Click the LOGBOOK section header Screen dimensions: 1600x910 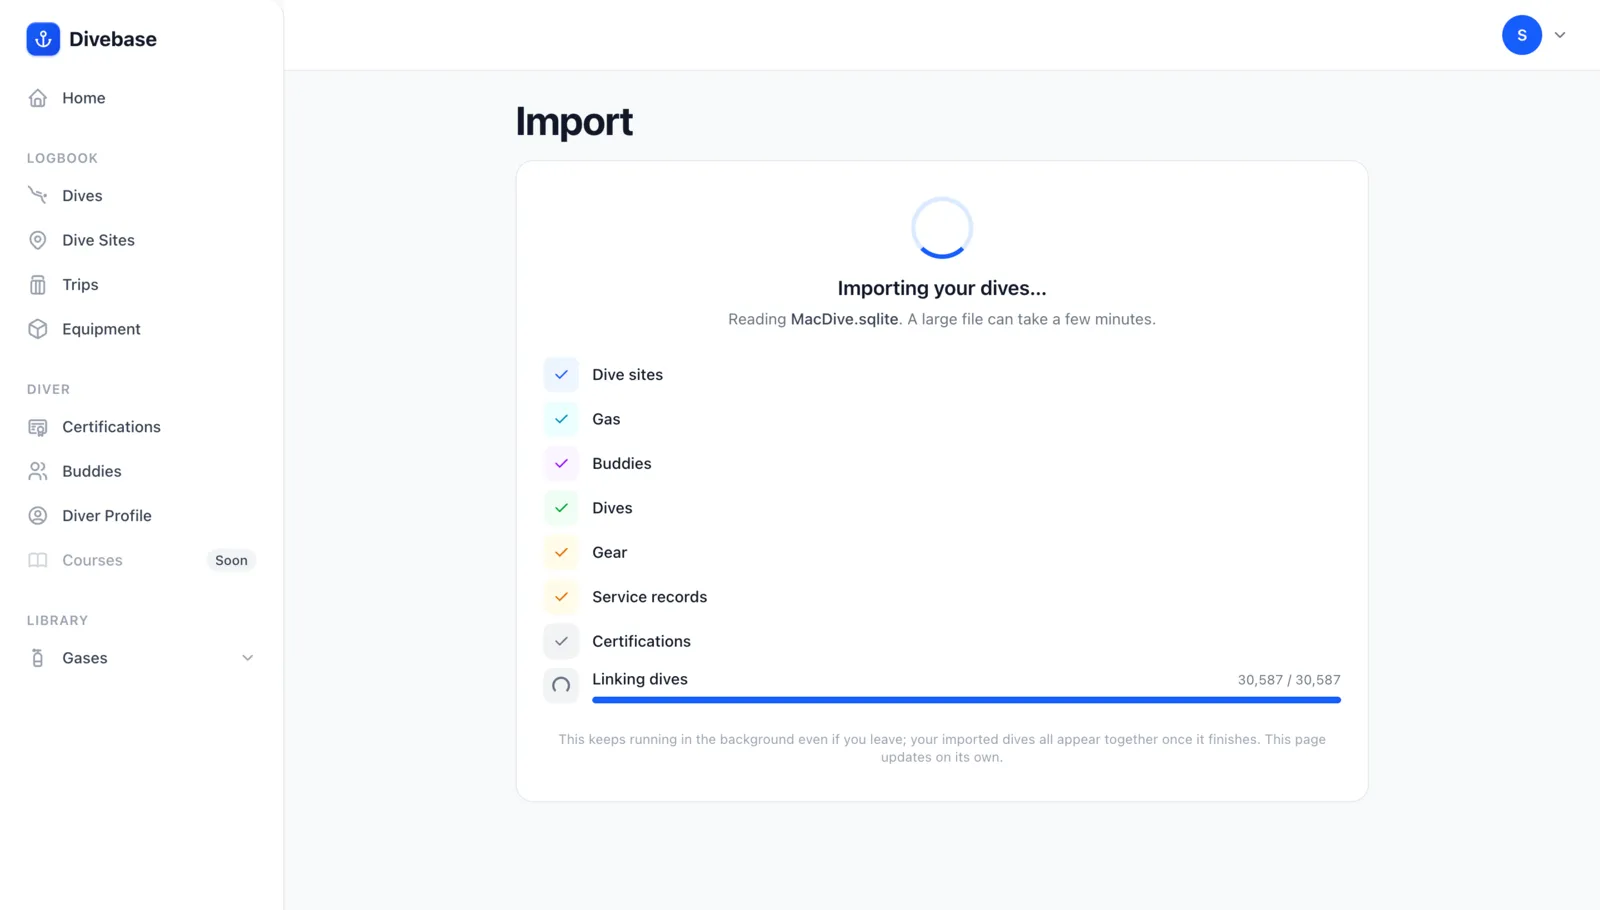(62, 158)
